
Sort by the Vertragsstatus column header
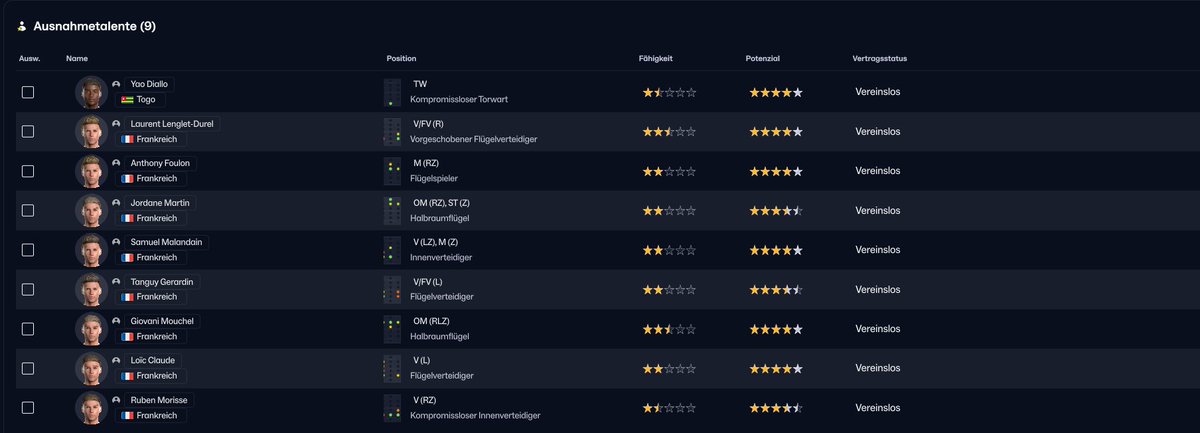click(880, 59)
